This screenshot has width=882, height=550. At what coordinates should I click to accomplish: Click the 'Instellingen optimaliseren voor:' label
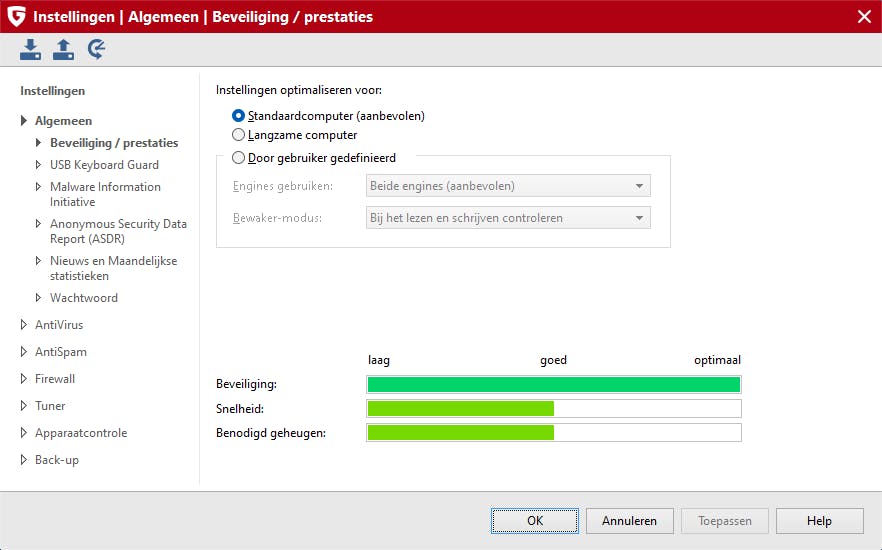coord(299,90)
